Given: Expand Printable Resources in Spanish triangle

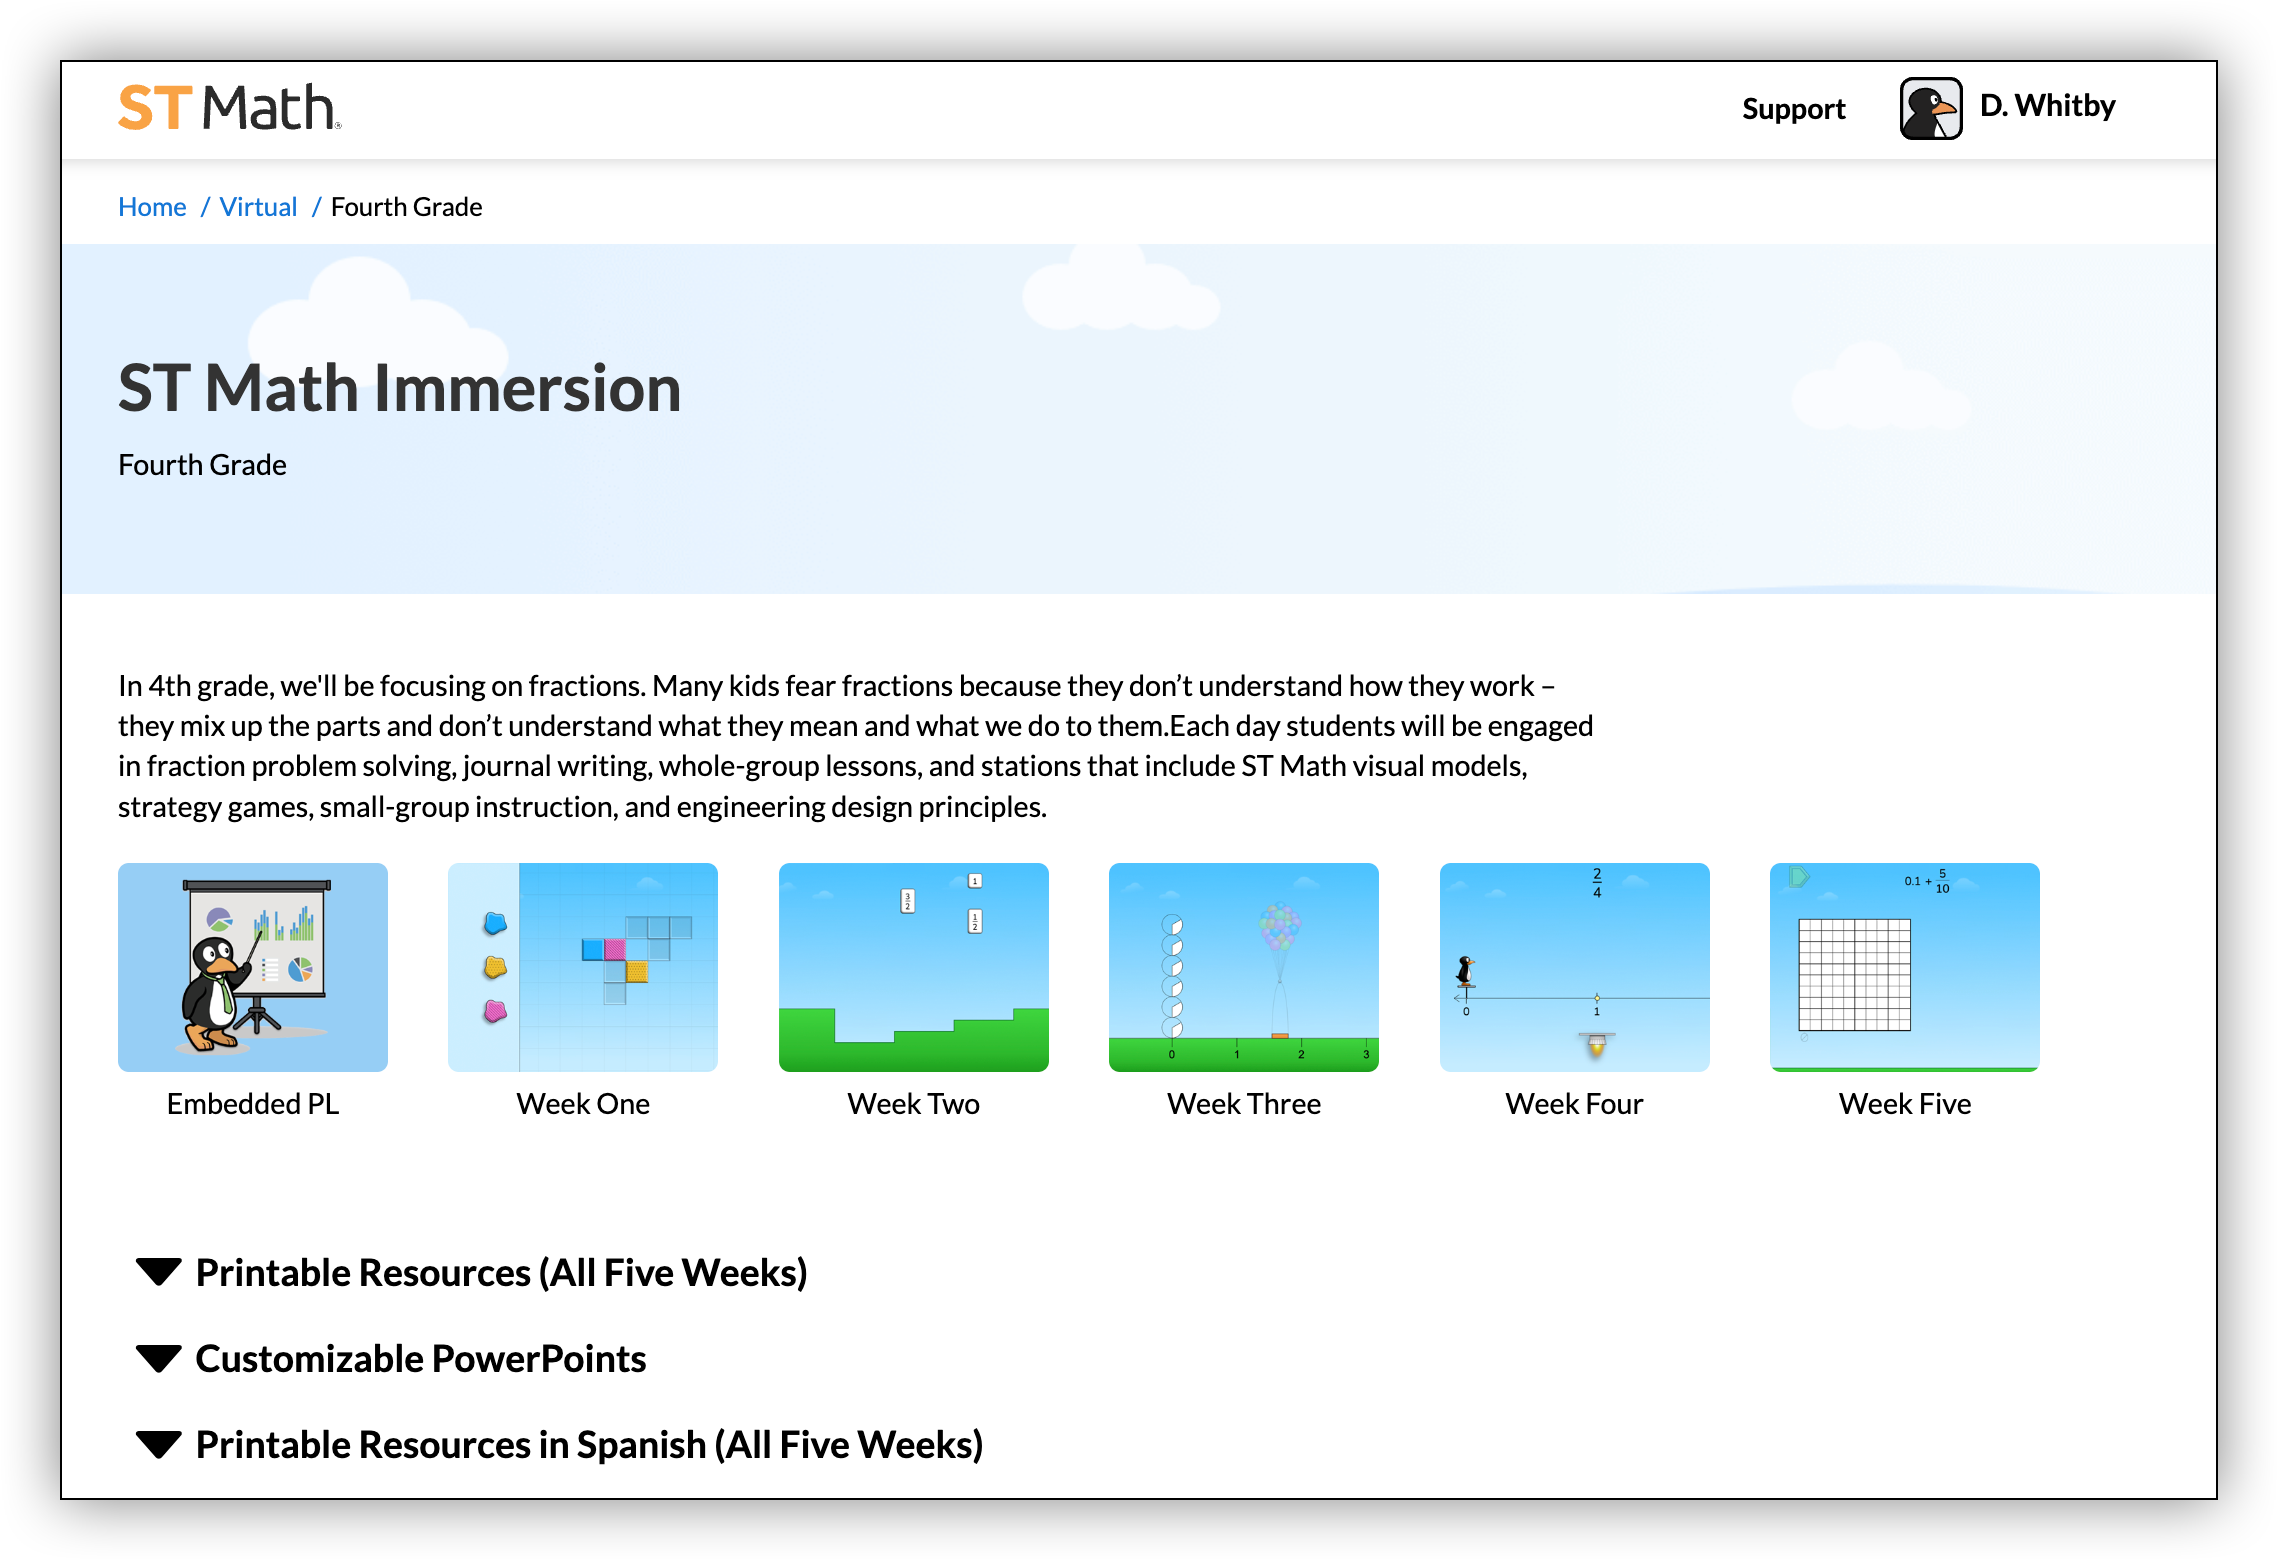Looking at the screenshot, I should tap(159, 1445).
